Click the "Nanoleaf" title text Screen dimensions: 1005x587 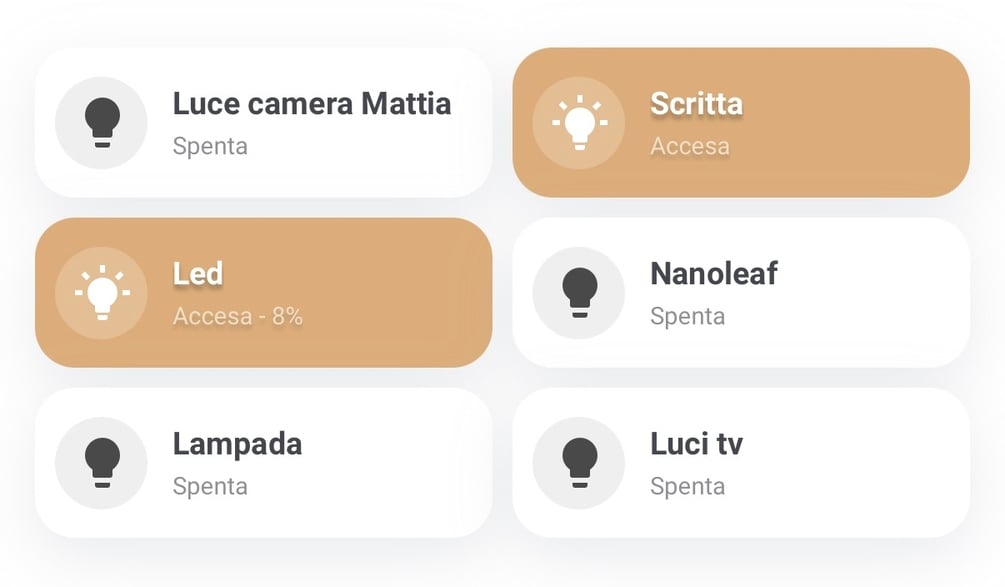[x=713, y=273]
